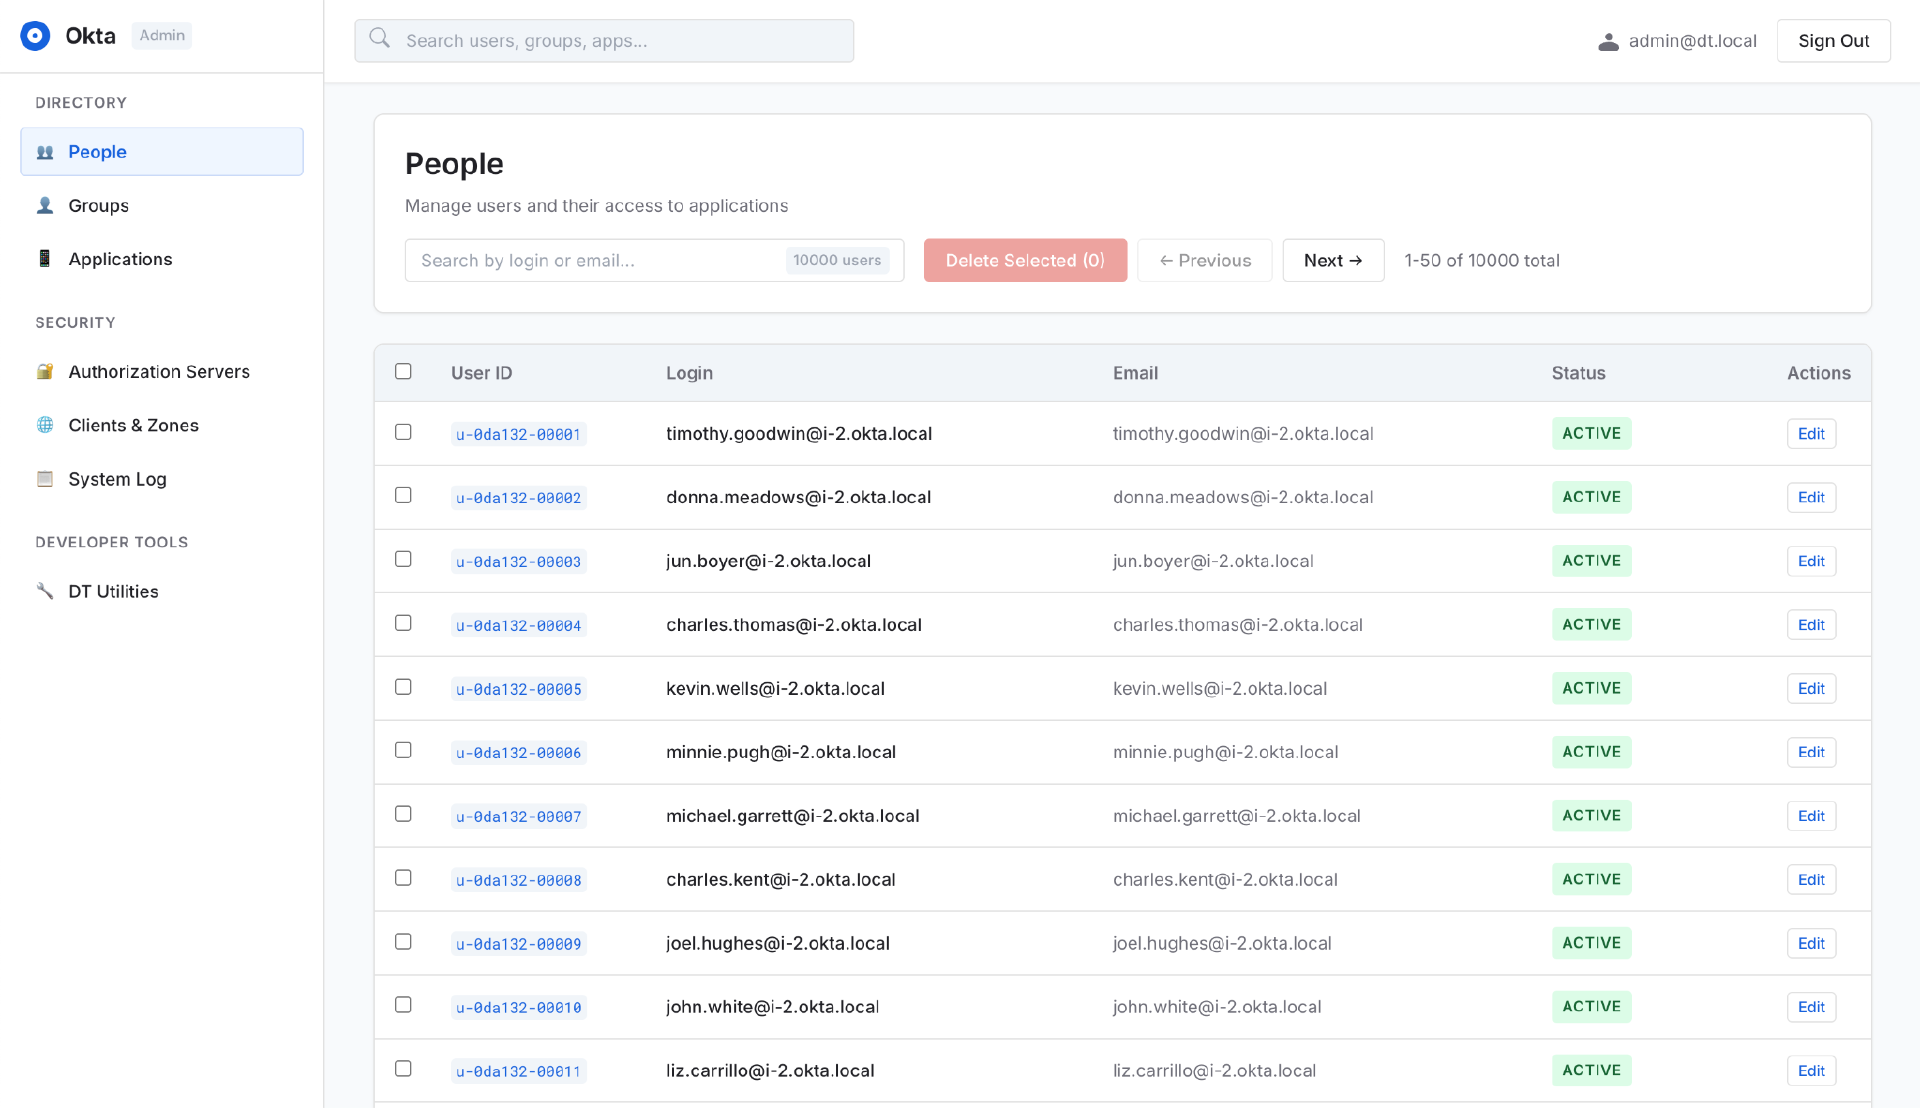Click the Clients & Zones globe icon
Screen dimensions: 1920x1108
(45, 425)
